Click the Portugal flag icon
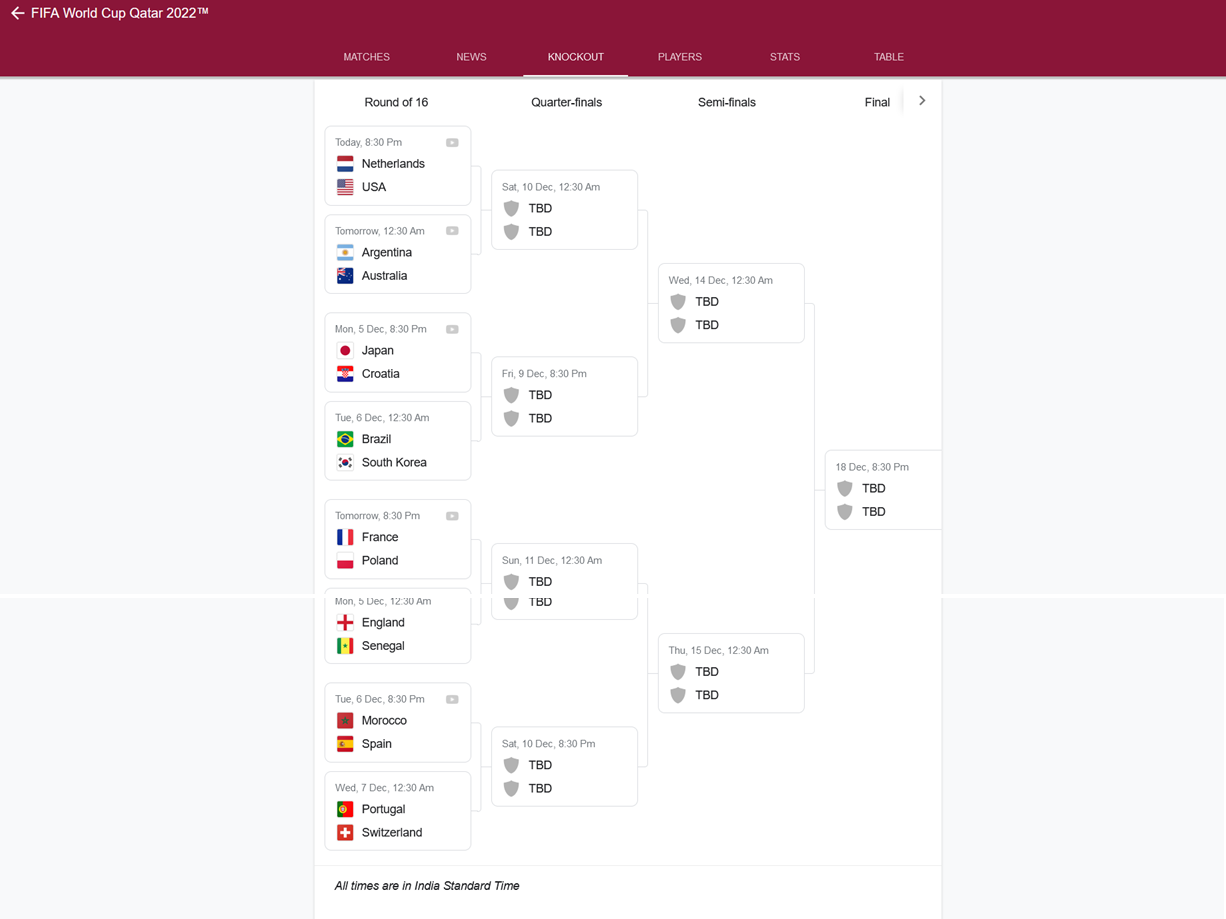The height and width of the screenshot is (919, 1226). [x=345, y=809]
